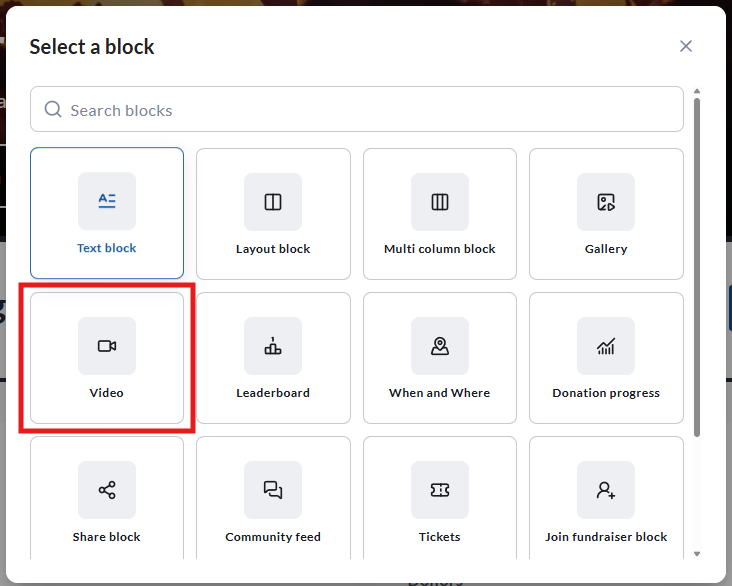Click the 'Leaderboard' label
This screenshot has width=732, height=586.
[273, 393]
